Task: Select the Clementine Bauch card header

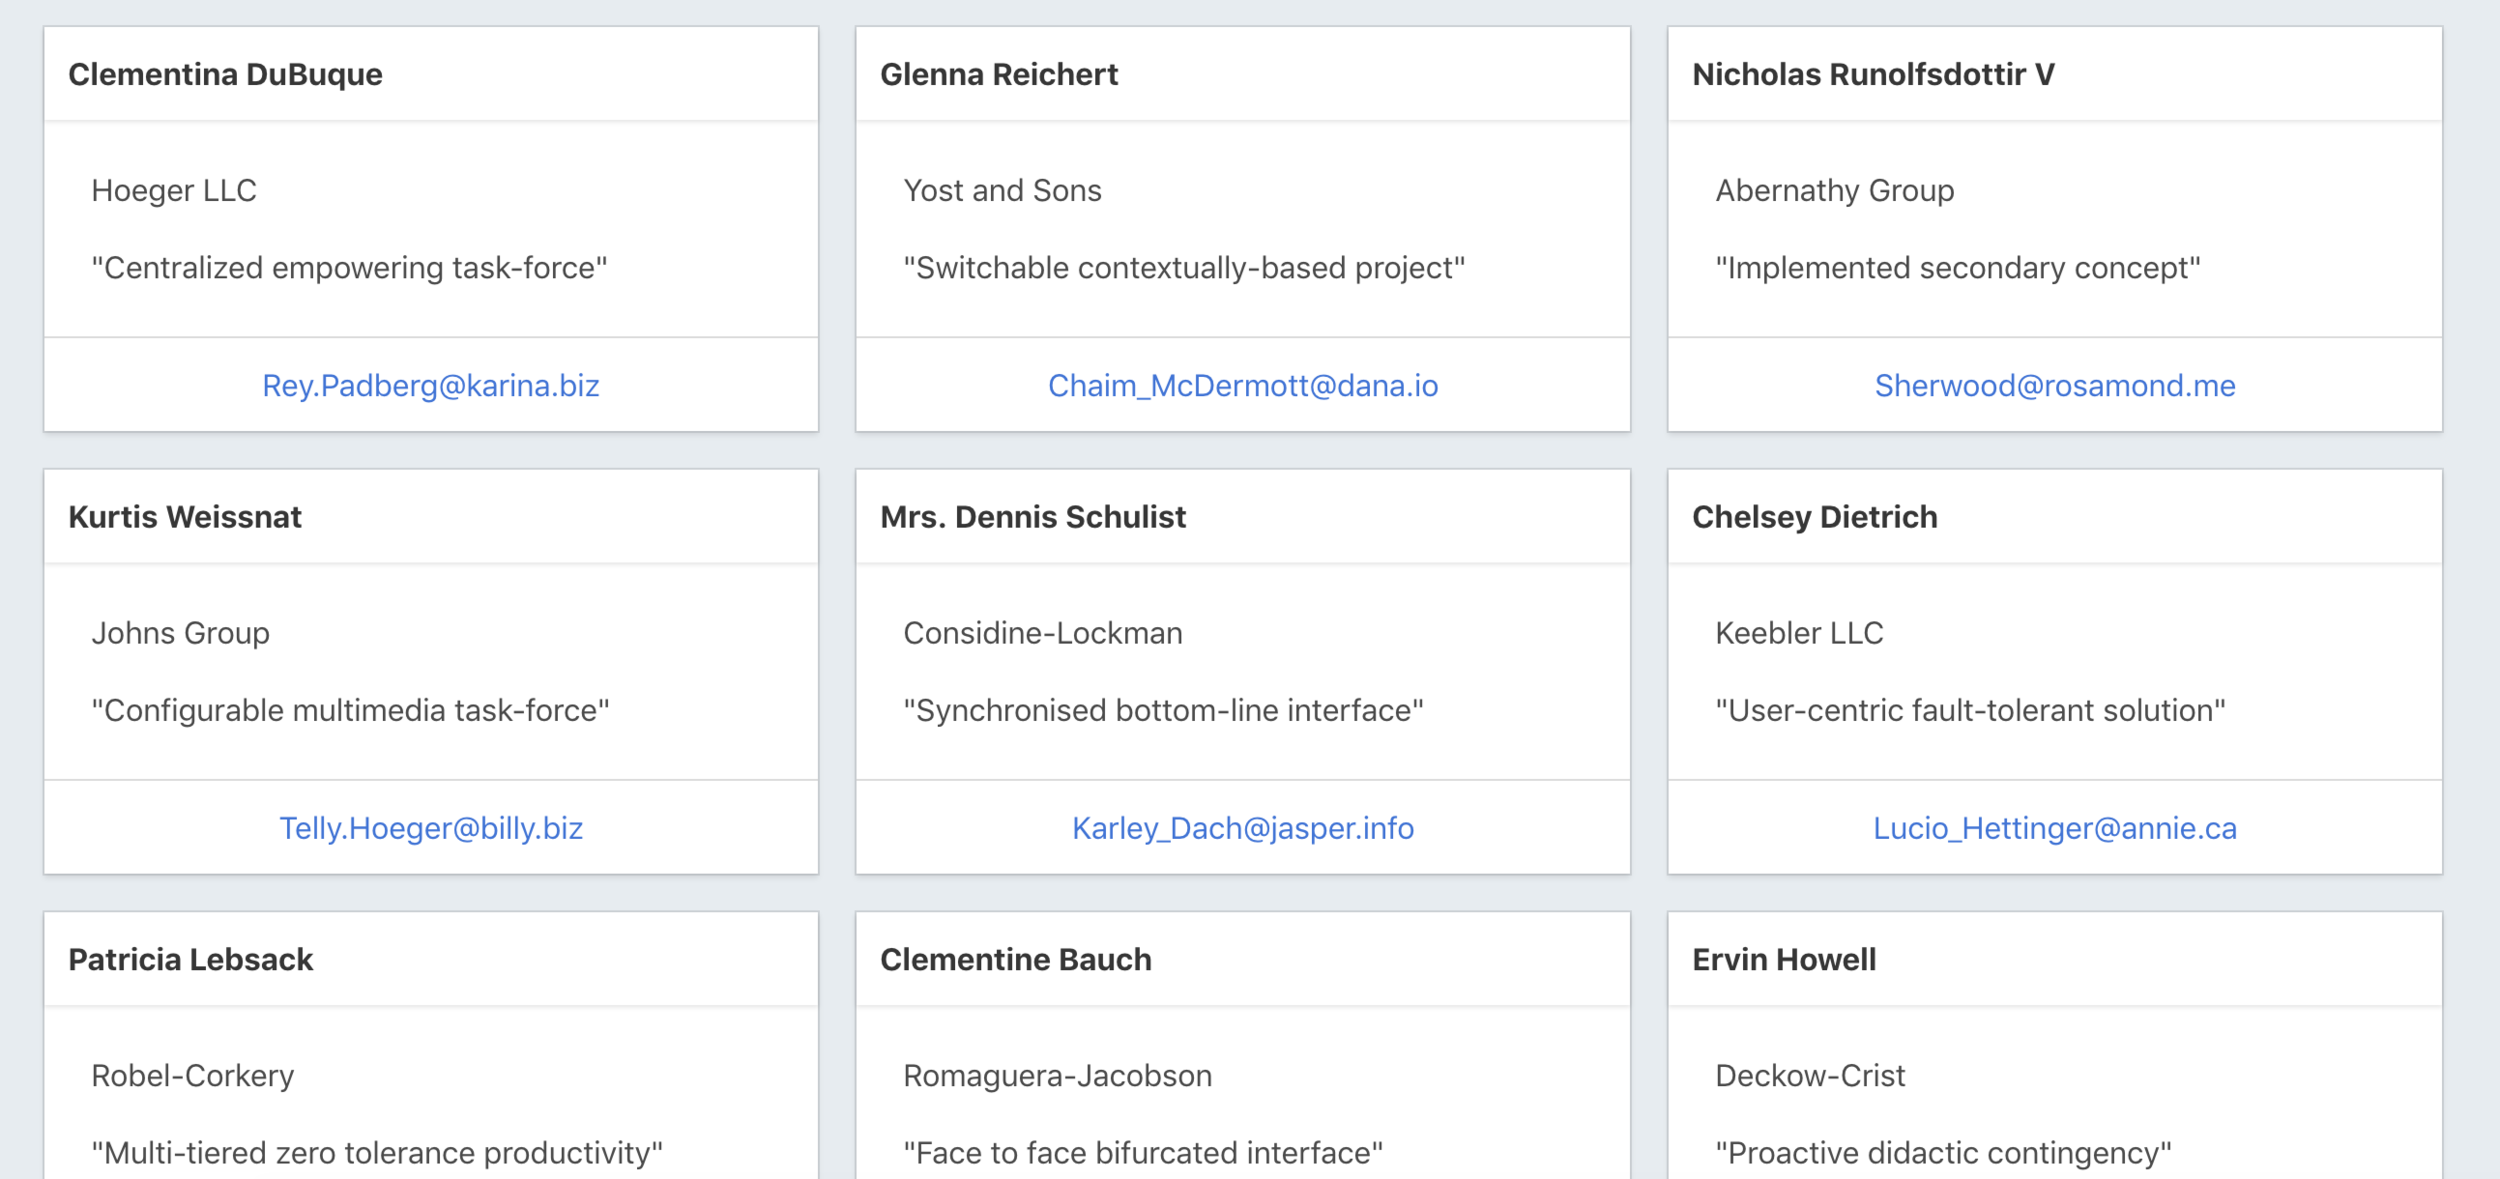Action: [x=1243, y=959]
